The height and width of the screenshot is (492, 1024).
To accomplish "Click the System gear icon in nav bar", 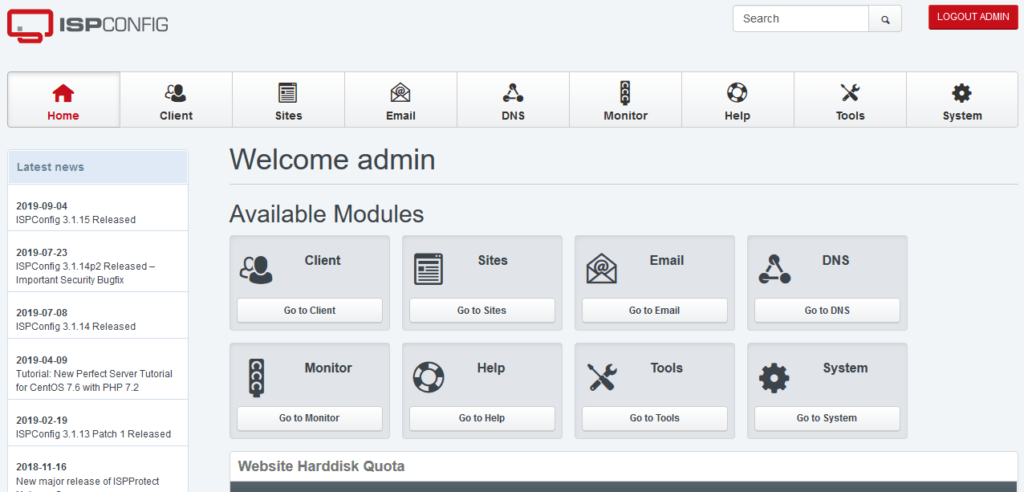I will 961,93.
